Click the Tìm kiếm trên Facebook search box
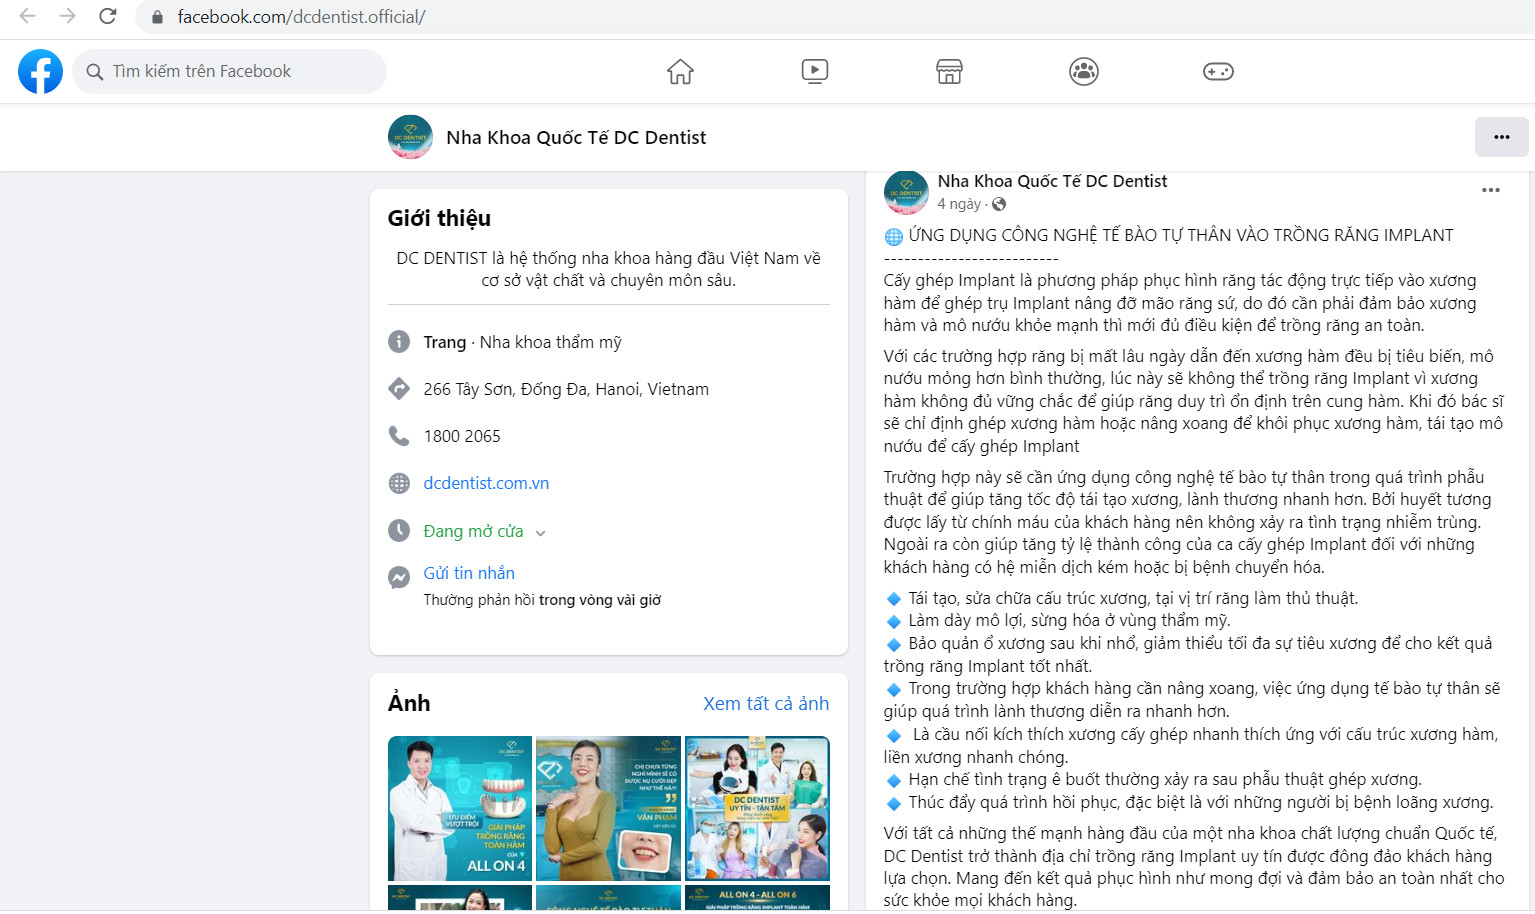 229,71
